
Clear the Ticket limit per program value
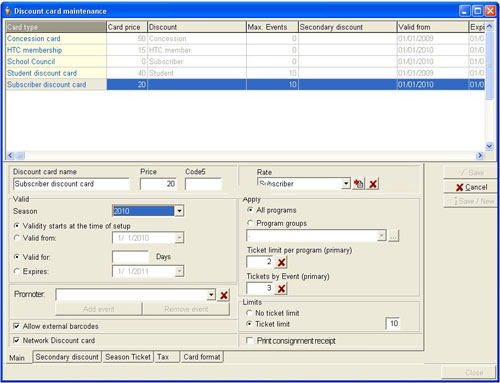point(281,262)
